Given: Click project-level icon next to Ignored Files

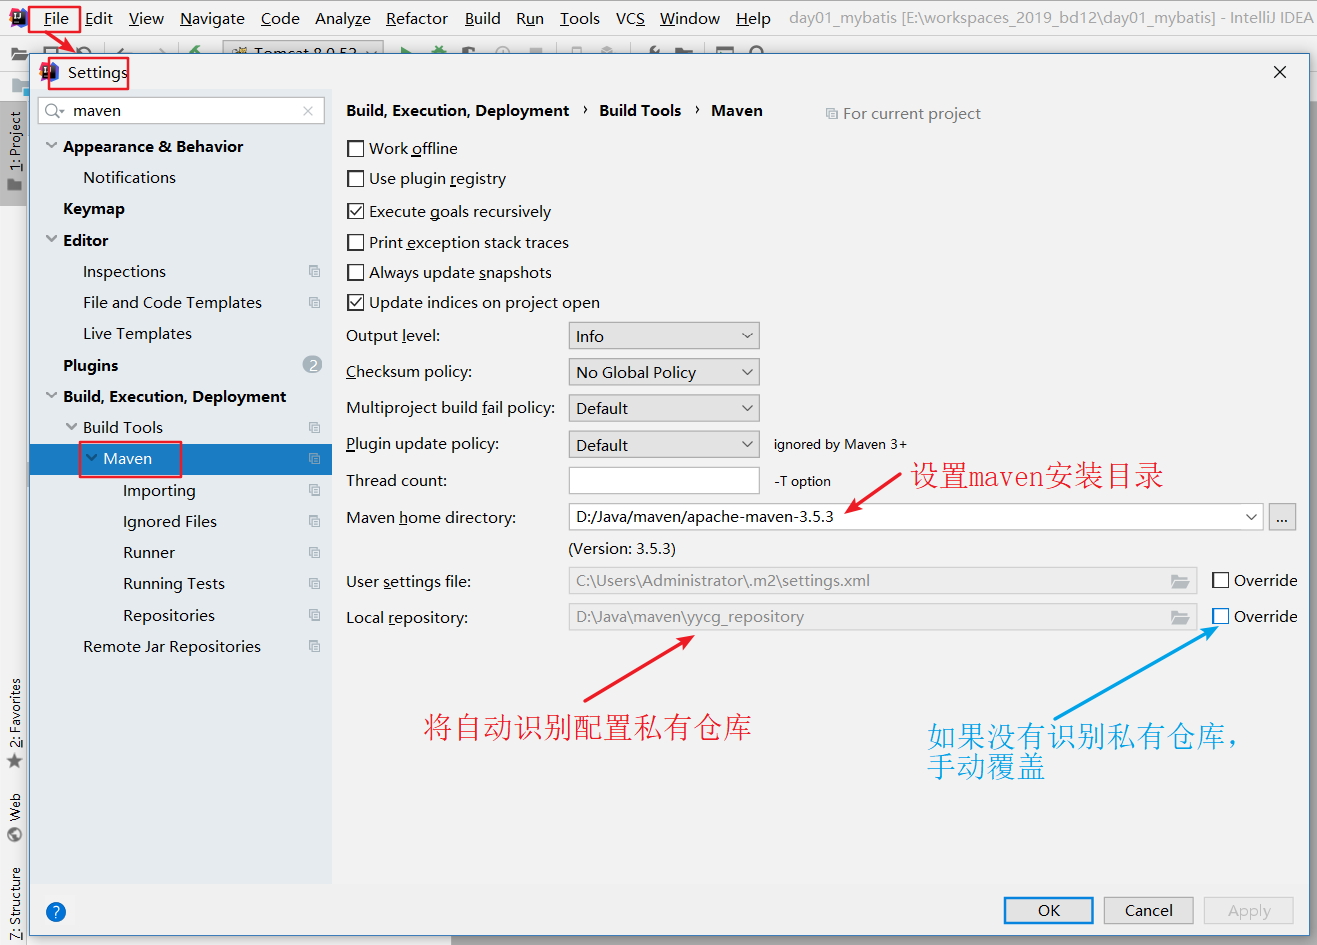Looking at the screenshot, I should 314,521.
